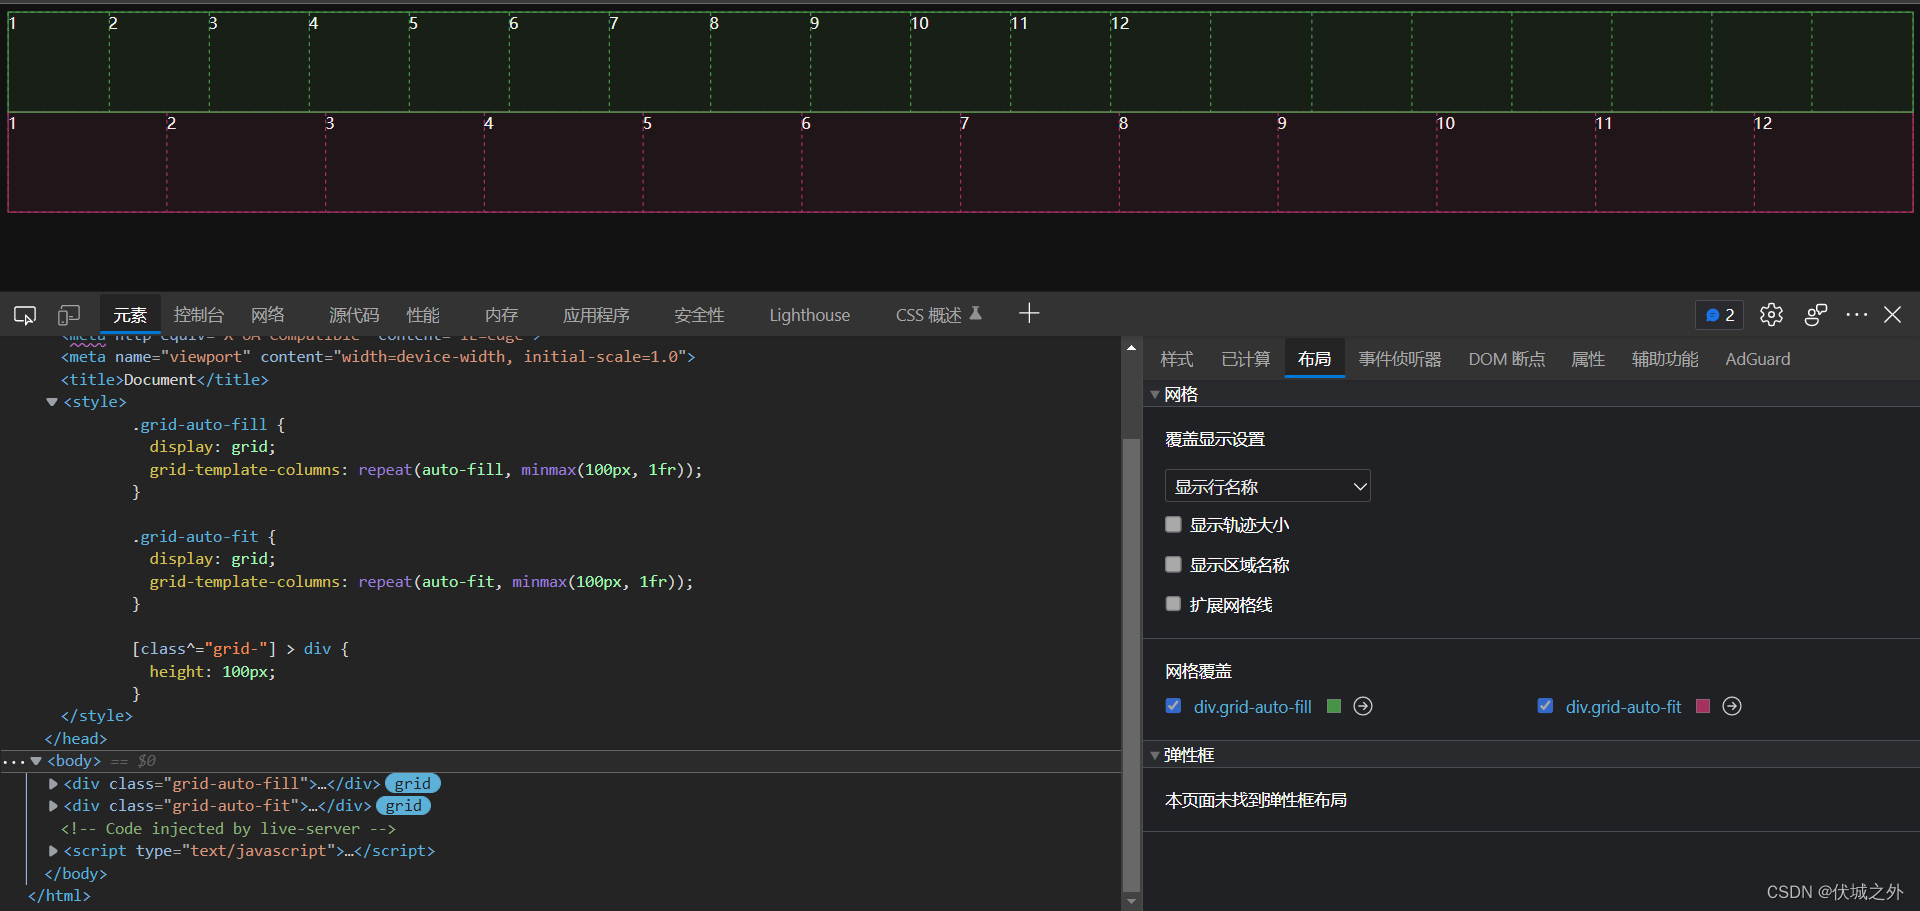1920x911 pixels.
Task: Open the 显示行名称 dropdown
Action: click(1267, 486)
